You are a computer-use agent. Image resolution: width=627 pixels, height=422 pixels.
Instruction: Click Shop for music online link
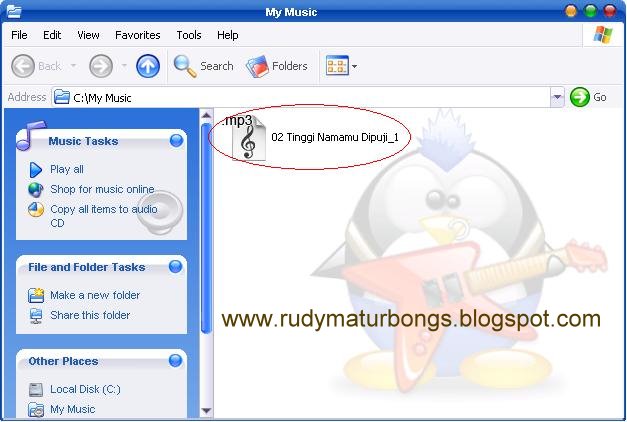pyautogui.click(x=102, y=189)
